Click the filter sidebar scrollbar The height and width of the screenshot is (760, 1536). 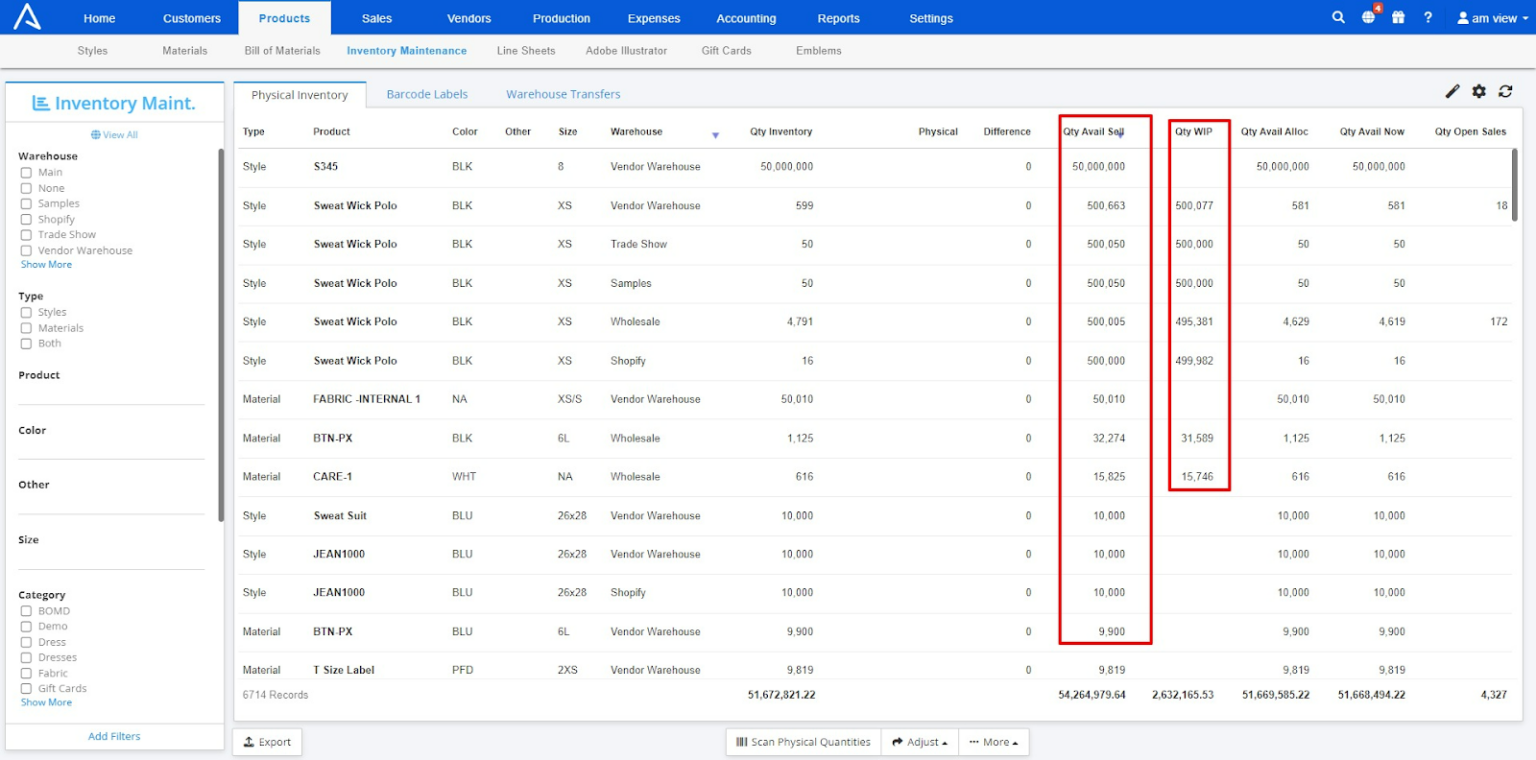(x=221, y=334)
